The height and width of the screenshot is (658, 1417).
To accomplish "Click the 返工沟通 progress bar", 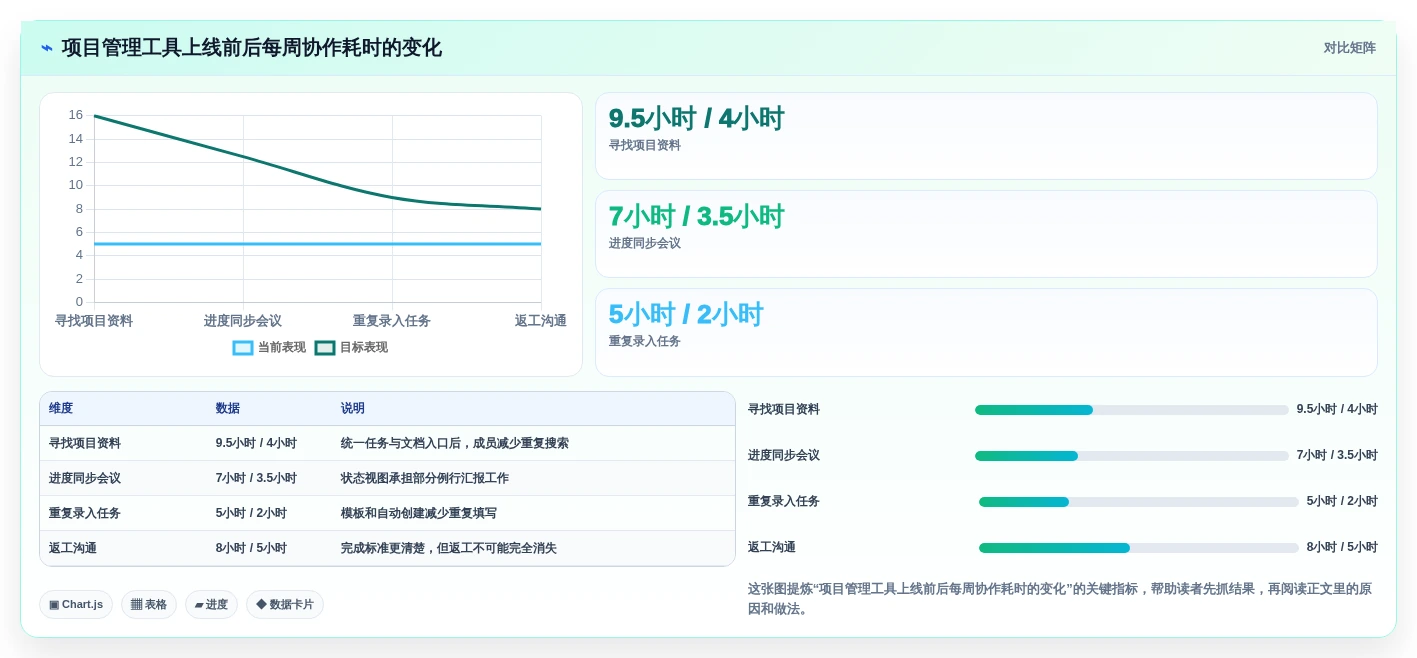I will pyautogui.click(x=1138, y=548).
